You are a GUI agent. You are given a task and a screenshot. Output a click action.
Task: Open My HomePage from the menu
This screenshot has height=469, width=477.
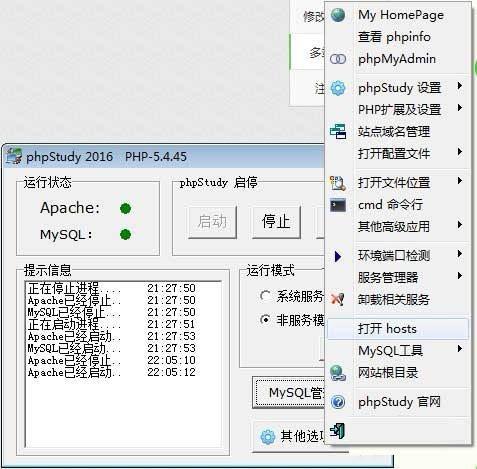click(398, 15)
